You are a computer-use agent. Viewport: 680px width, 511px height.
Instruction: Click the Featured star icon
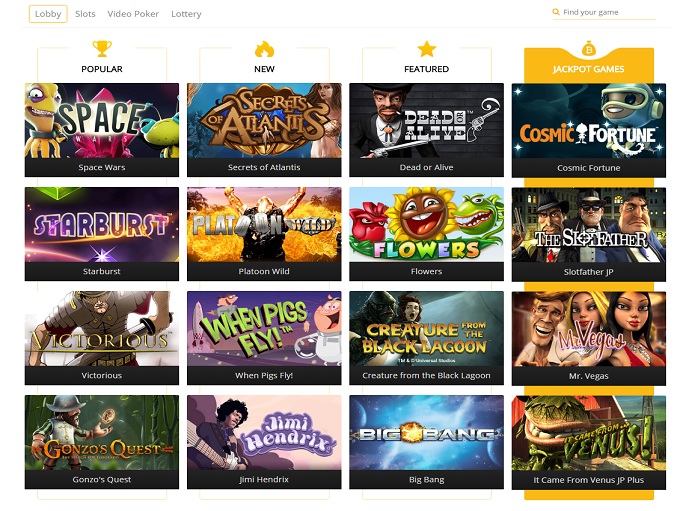tap(426, 49)
